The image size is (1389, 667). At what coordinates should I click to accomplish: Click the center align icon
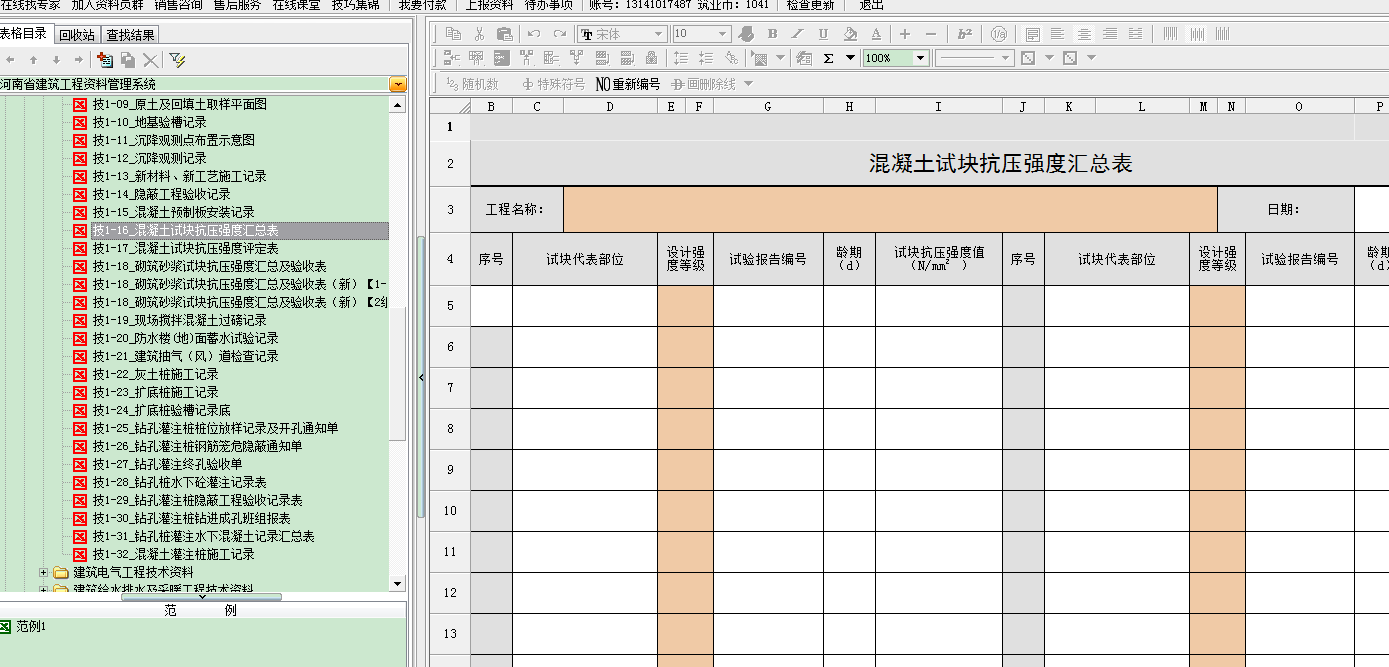[x=1084, y=34]
